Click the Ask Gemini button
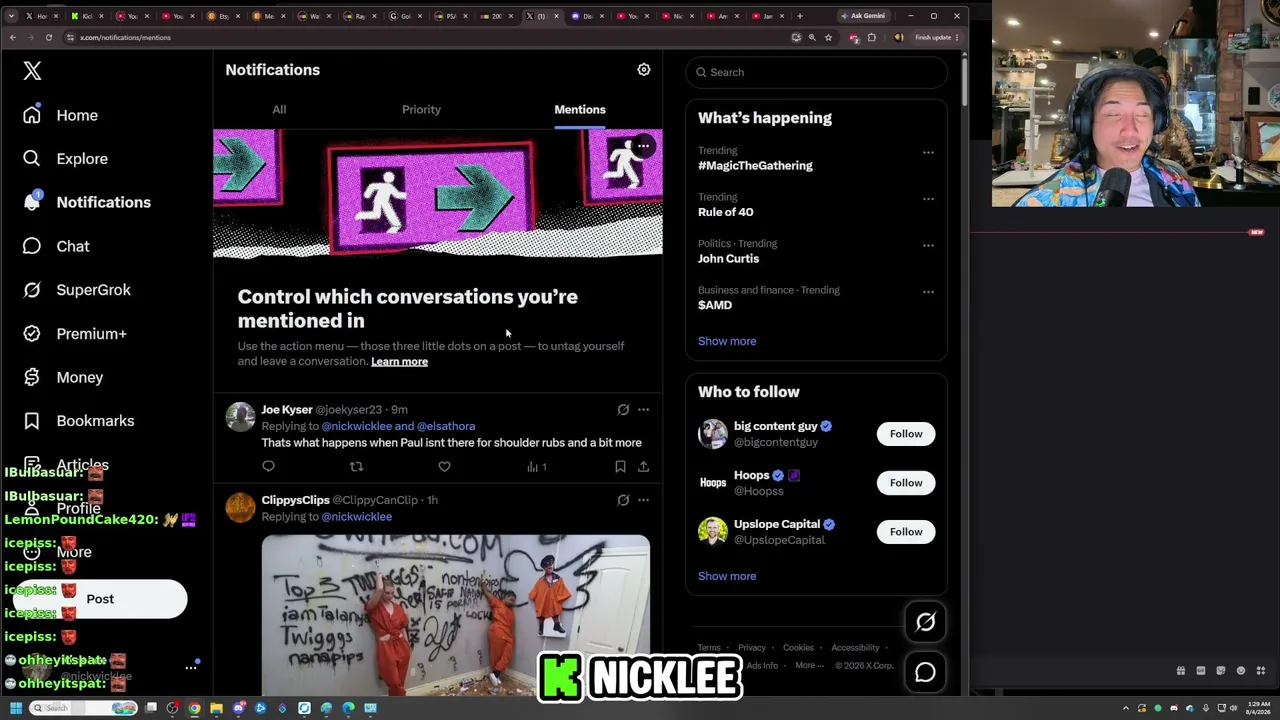 click(x=862, y=16)
